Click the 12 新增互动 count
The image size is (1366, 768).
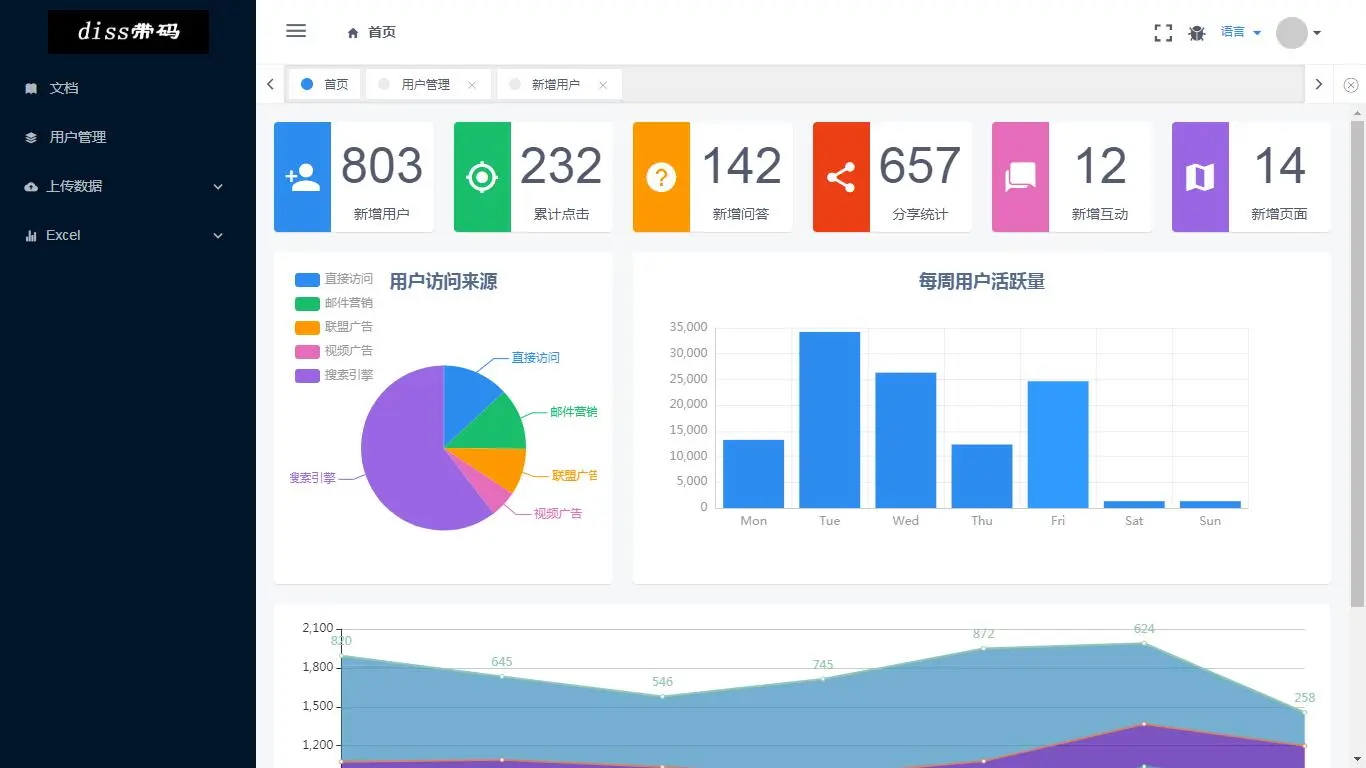1100,166
